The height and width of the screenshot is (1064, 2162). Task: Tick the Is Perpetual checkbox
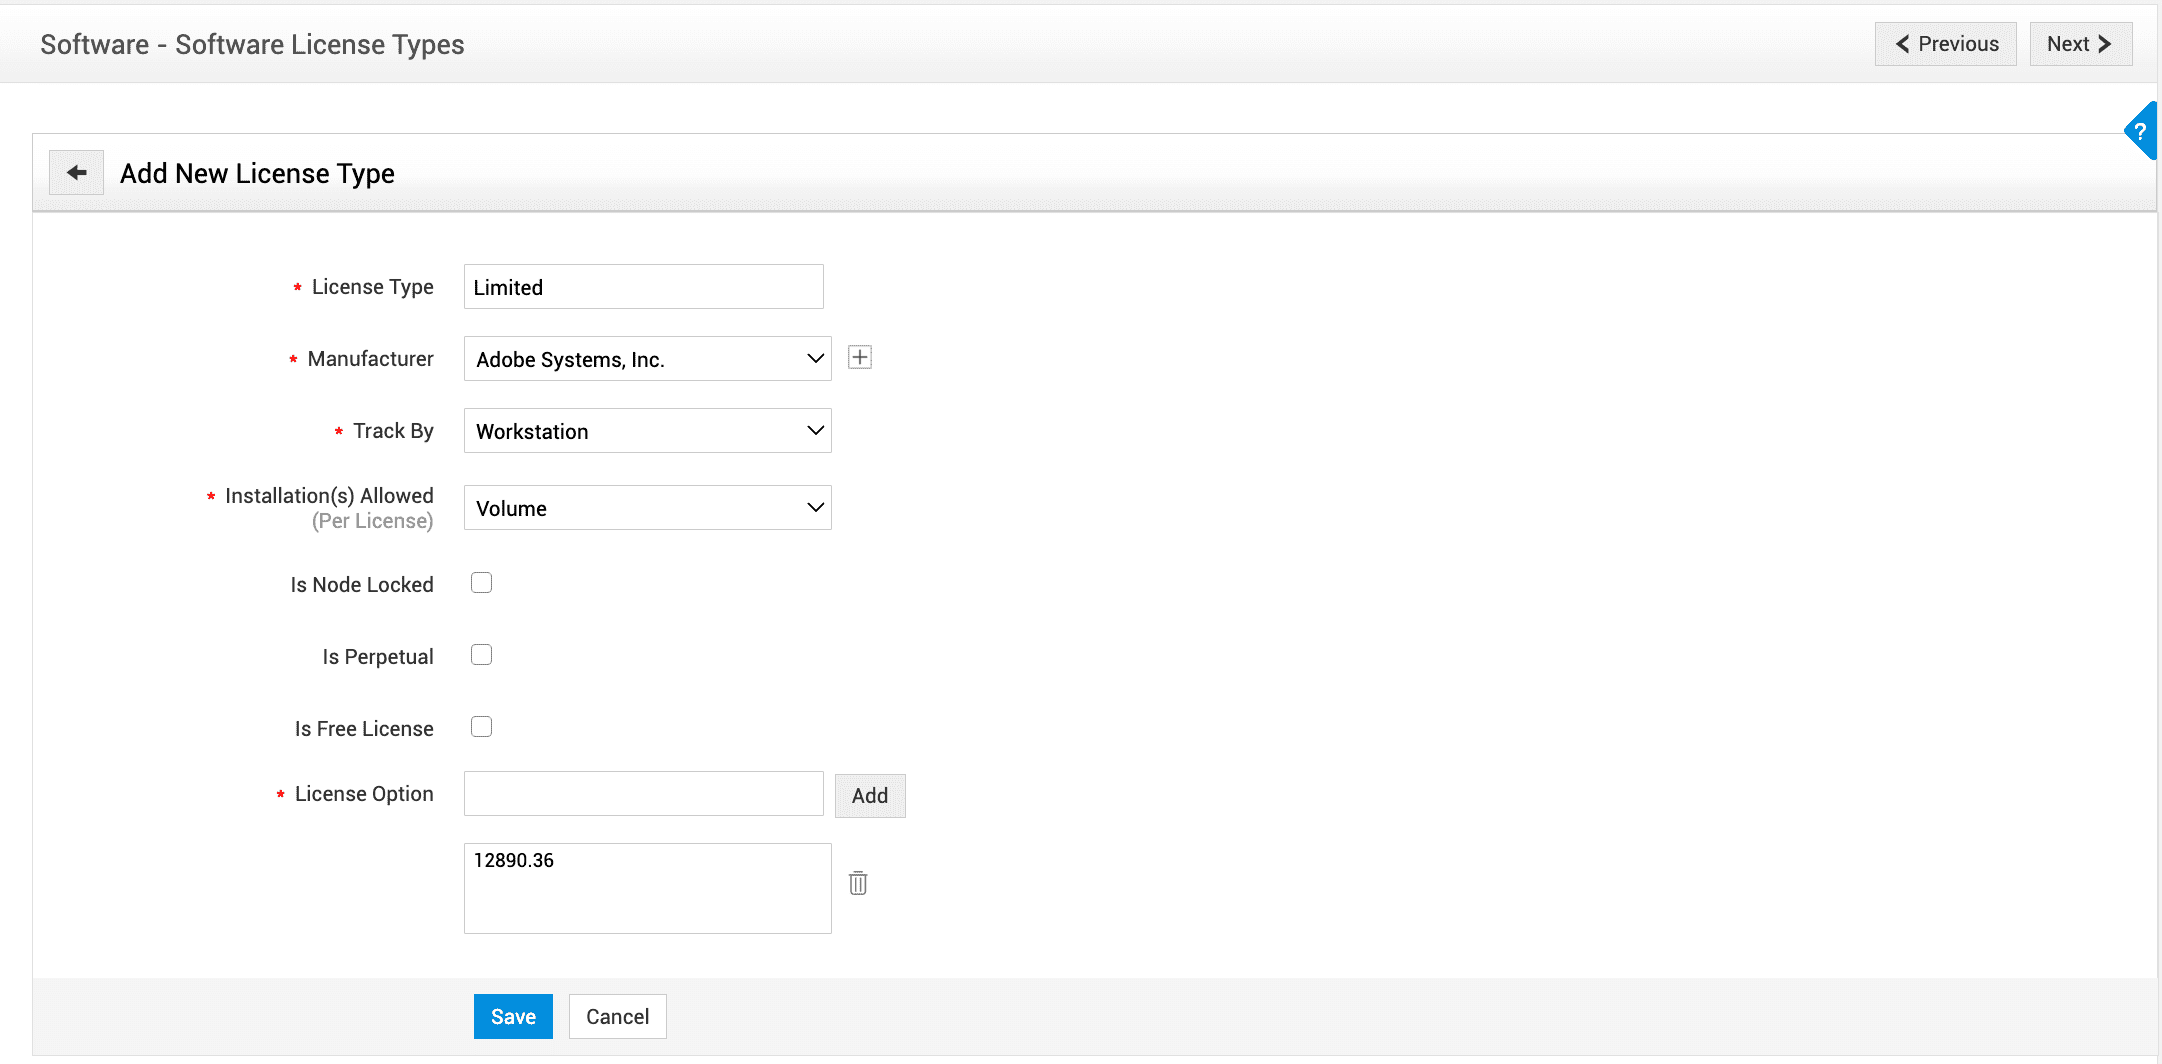pyautogui.click(x=482, y=655)
